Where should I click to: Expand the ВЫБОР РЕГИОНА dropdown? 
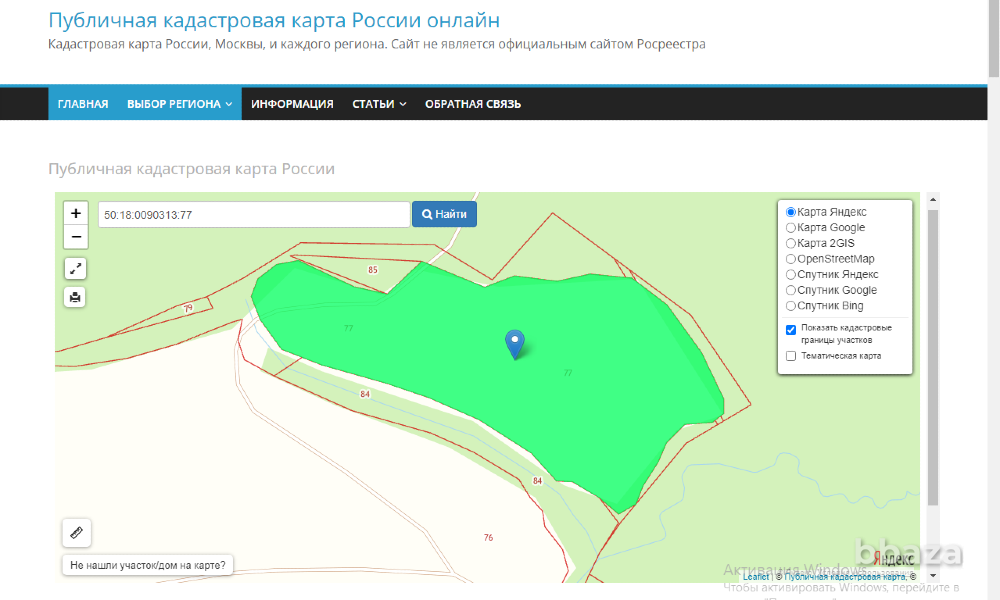point(177,103)
